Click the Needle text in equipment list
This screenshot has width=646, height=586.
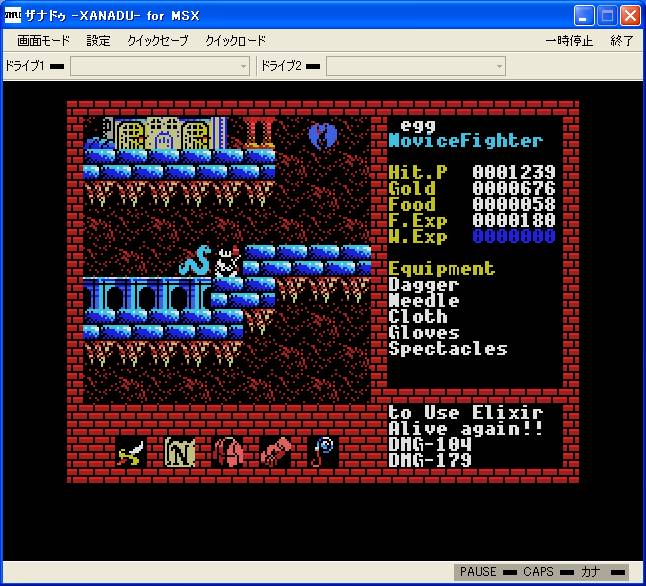[x=424, y=301]
